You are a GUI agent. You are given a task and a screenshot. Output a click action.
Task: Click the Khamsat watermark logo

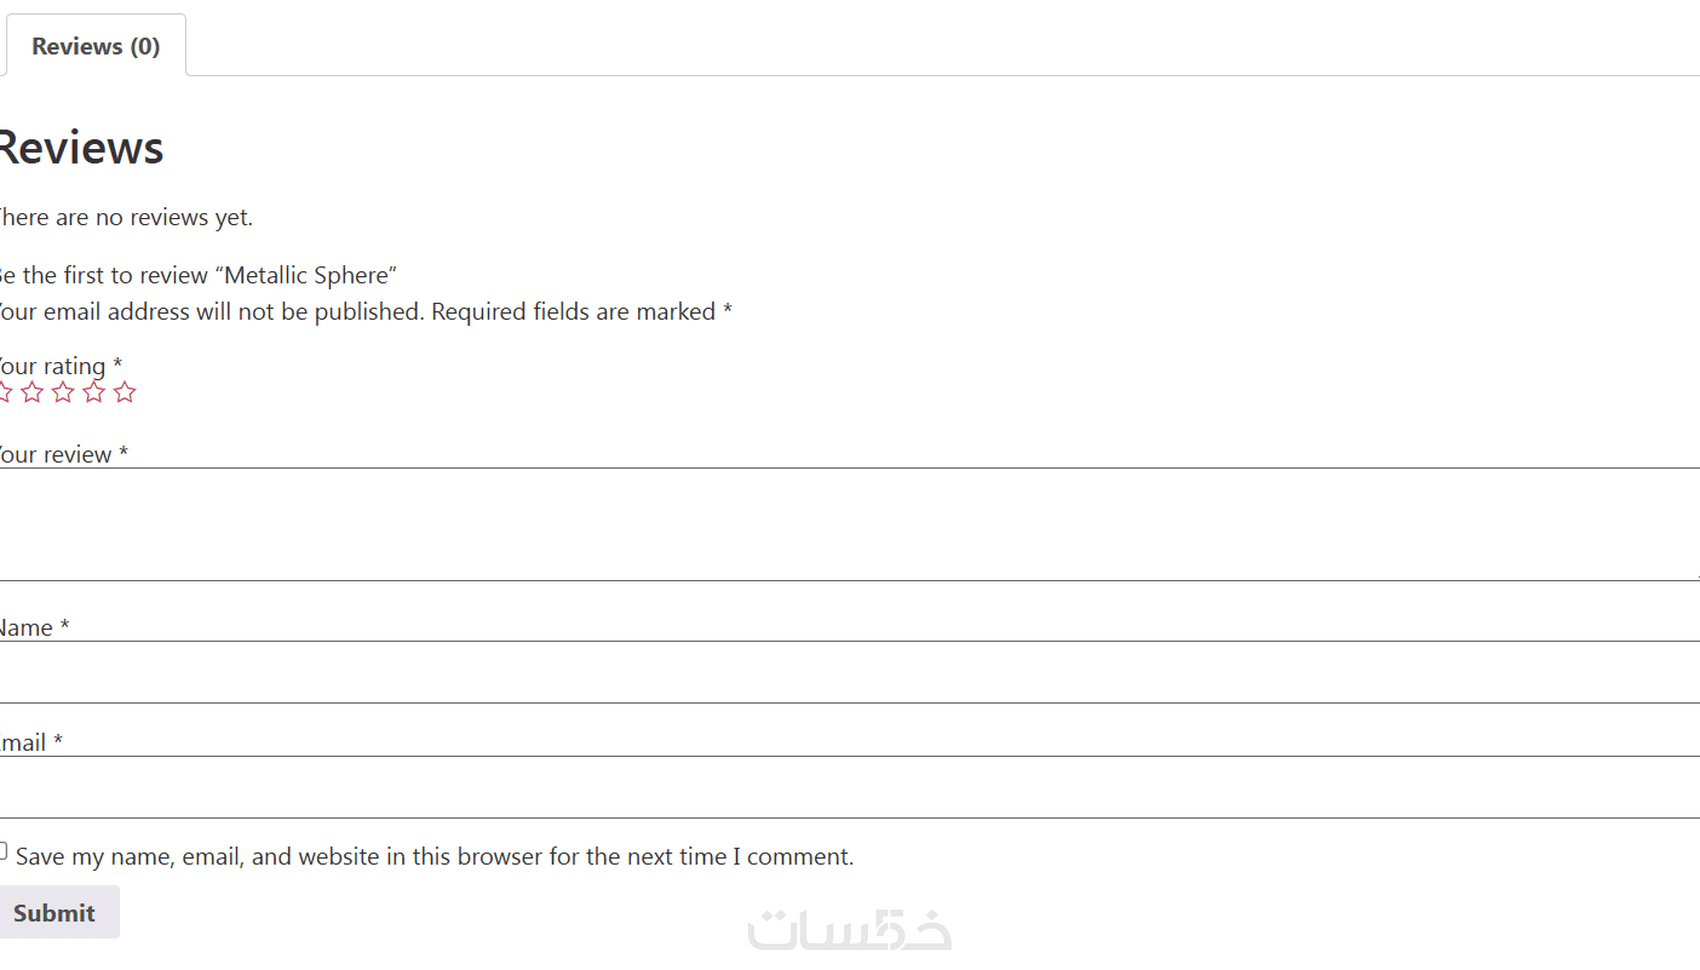coord(849,929)
